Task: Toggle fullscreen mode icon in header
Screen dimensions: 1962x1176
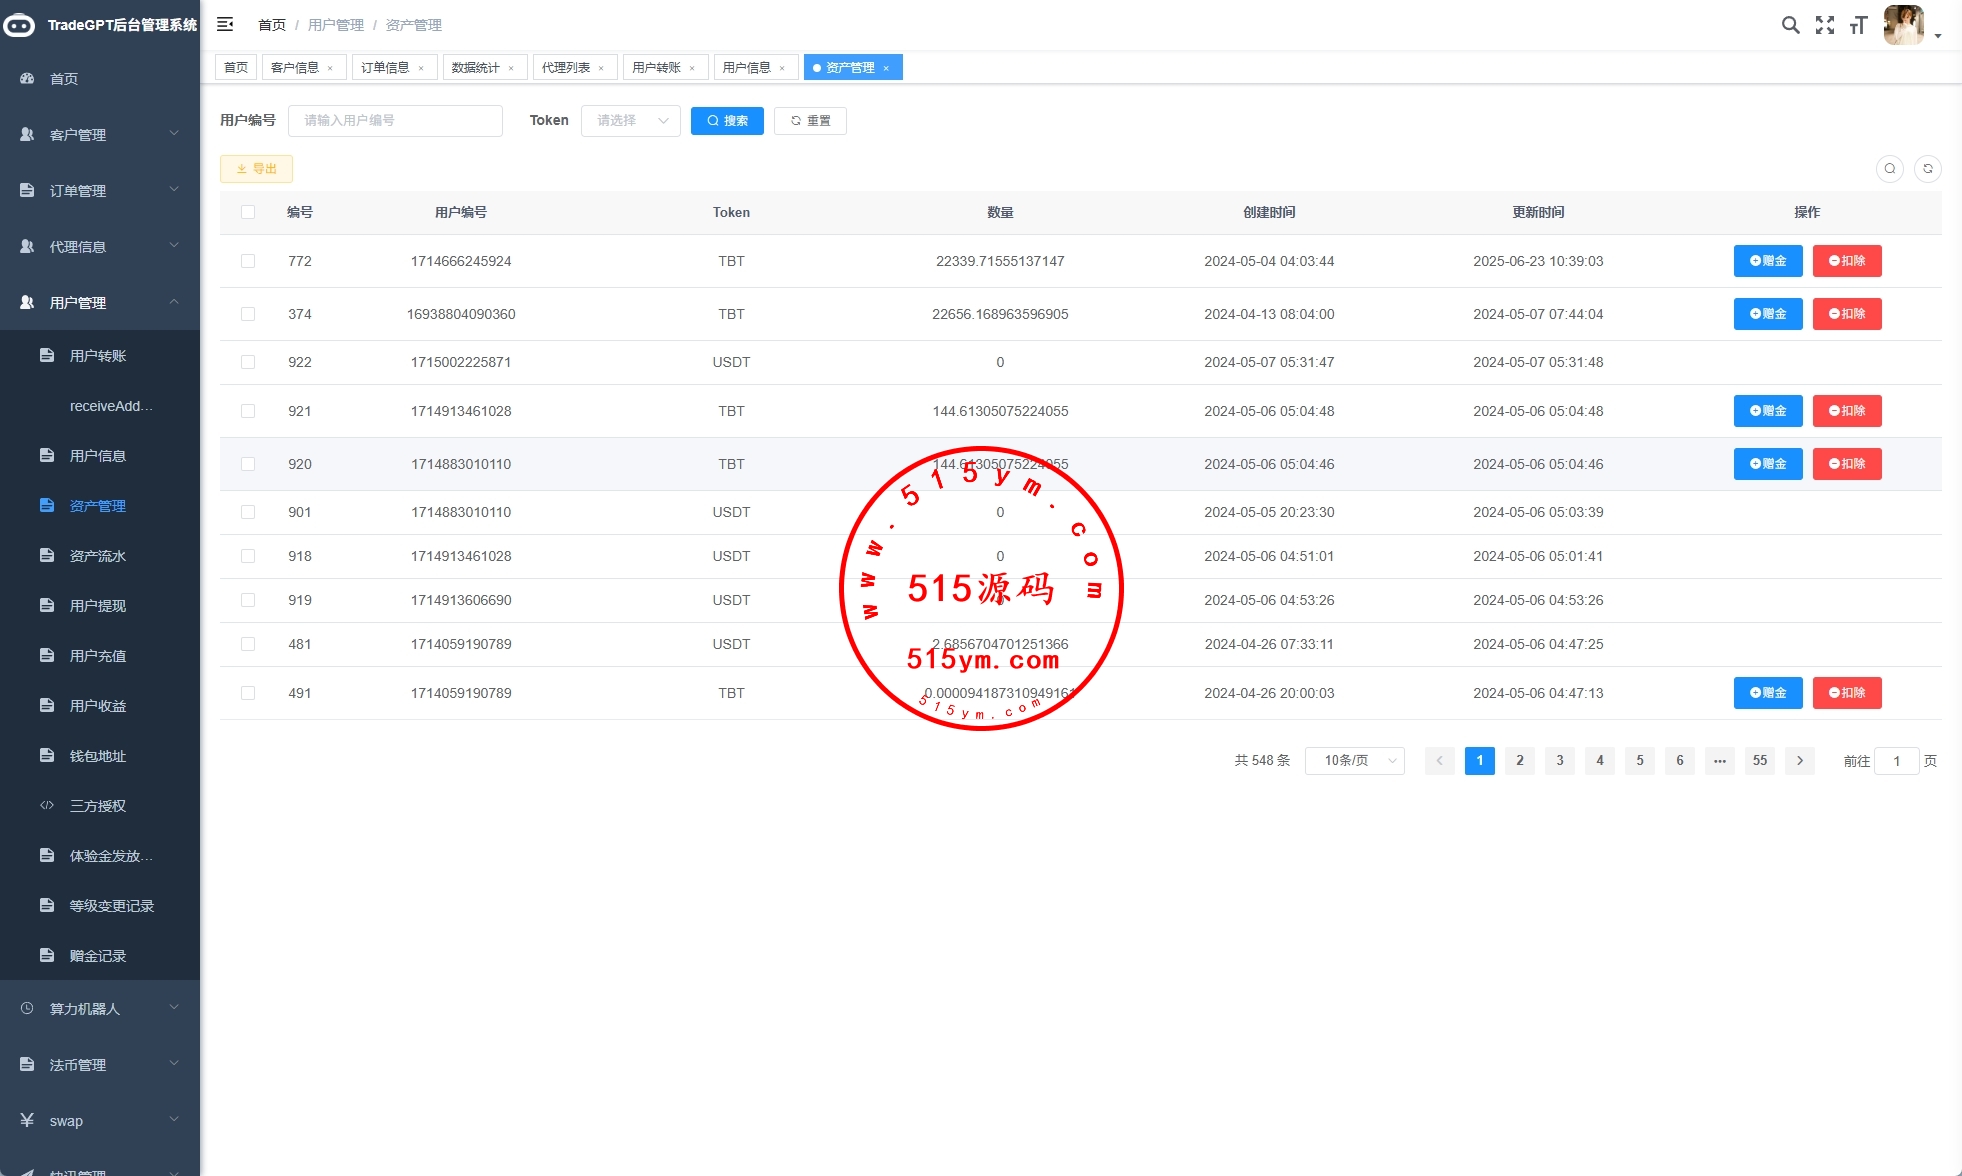Action: pos(1825,25)
